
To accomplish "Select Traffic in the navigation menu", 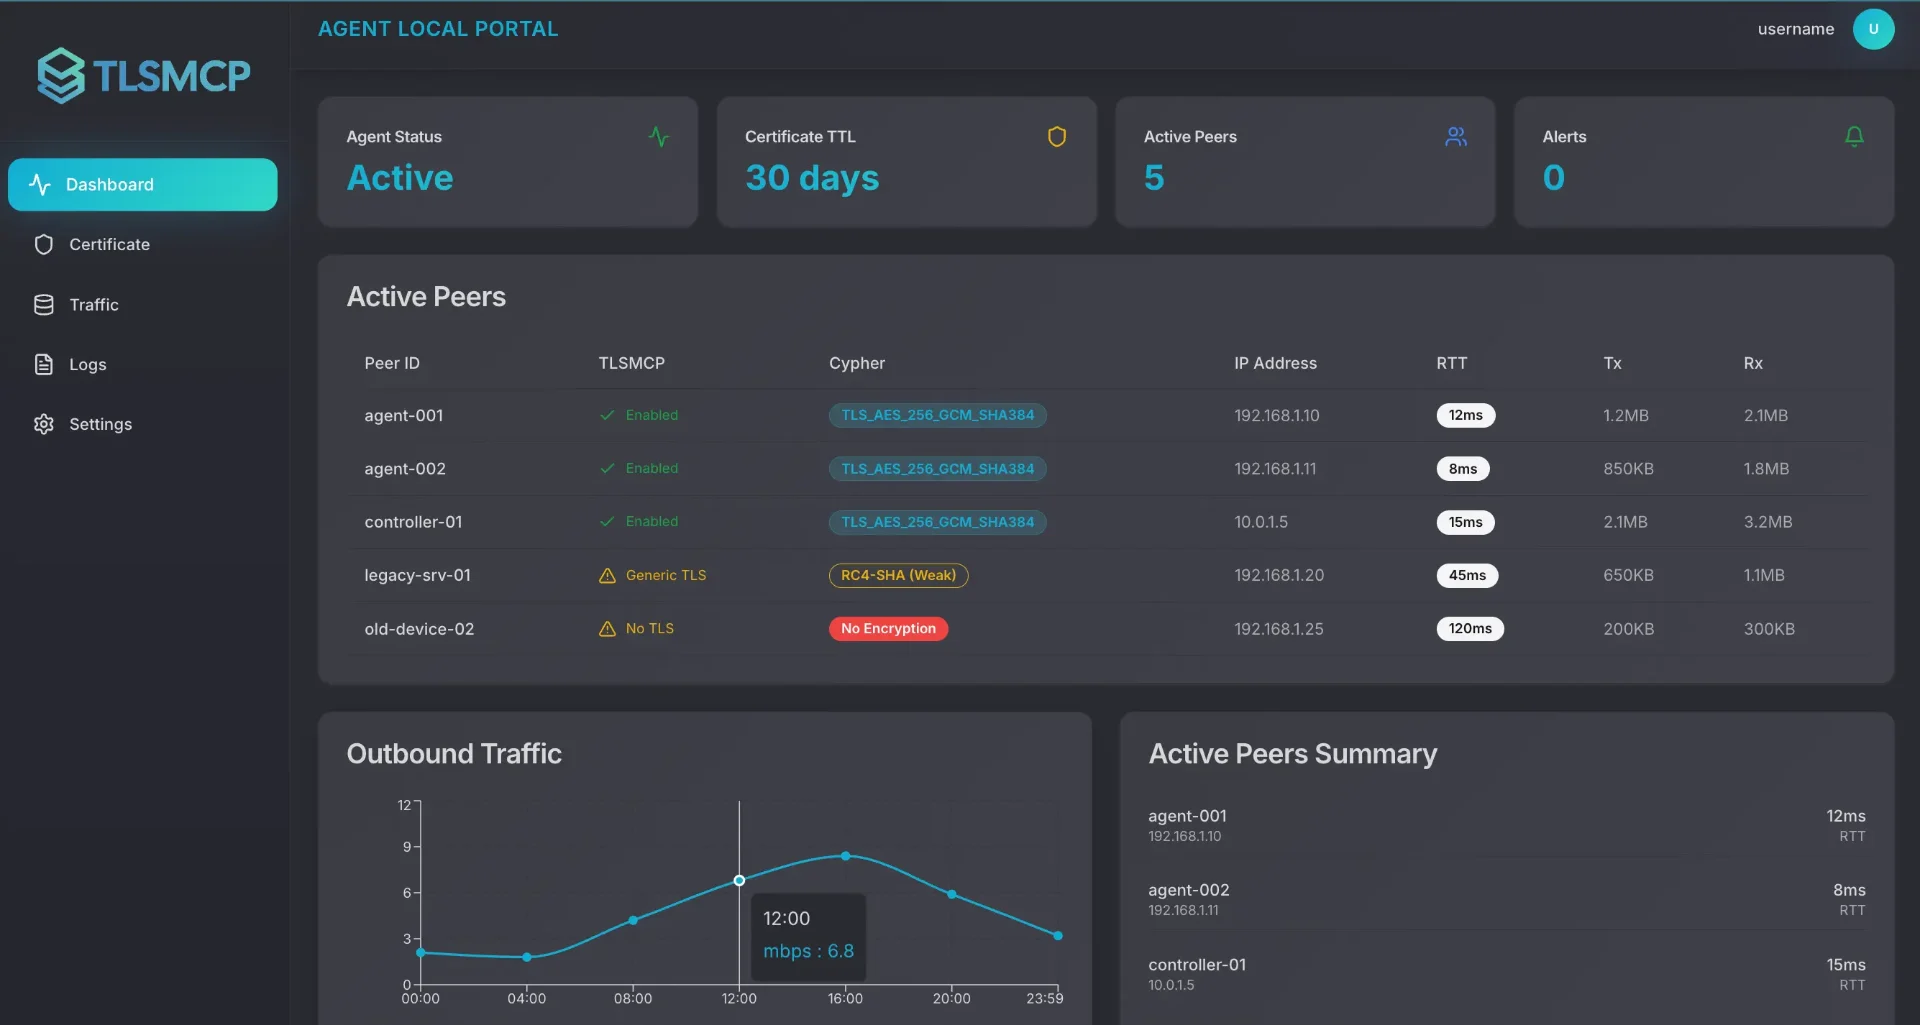I will [94, 304].
